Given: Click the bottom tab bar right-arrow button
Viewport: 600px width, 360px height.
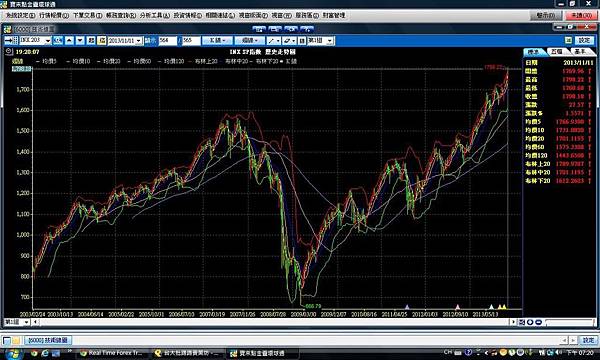Looking at the screenshot, I should click(573, 340).
